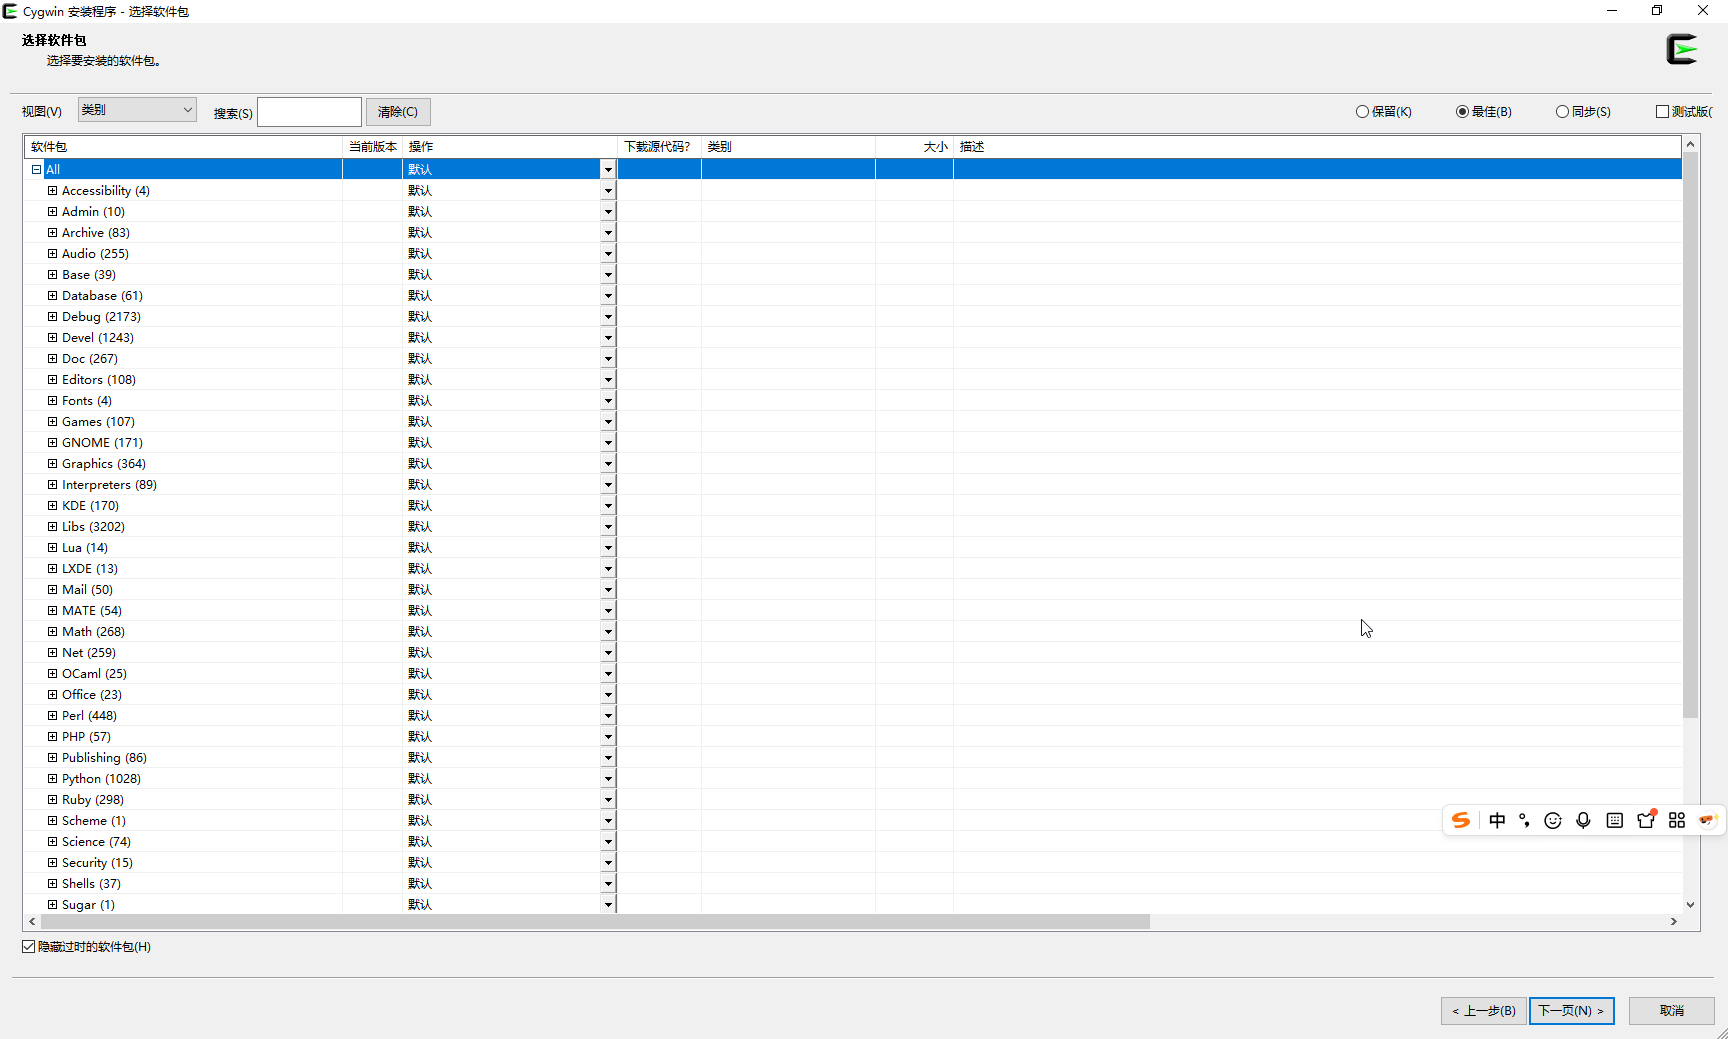Click the punctuation mode icon in IME bar
1728x1039 pixels.
click(x=1524, y=820)
